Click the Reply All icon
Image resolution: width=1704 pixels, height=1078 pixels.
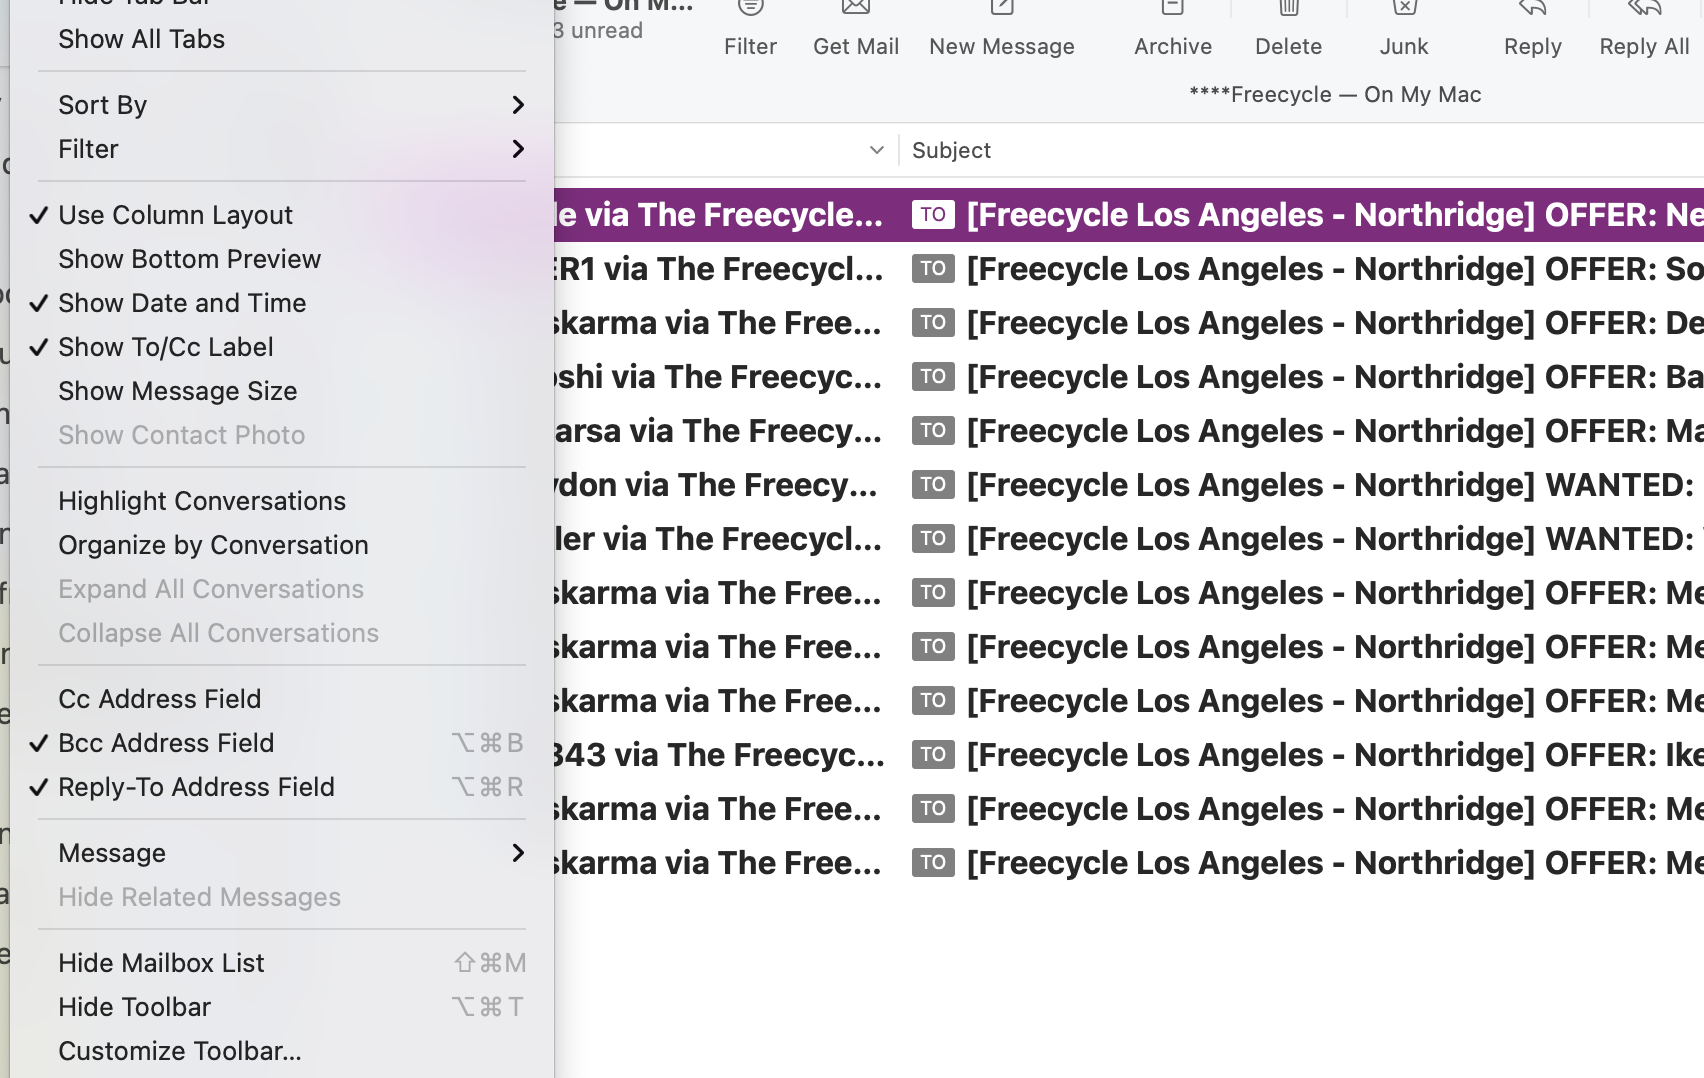(1644, 8)
